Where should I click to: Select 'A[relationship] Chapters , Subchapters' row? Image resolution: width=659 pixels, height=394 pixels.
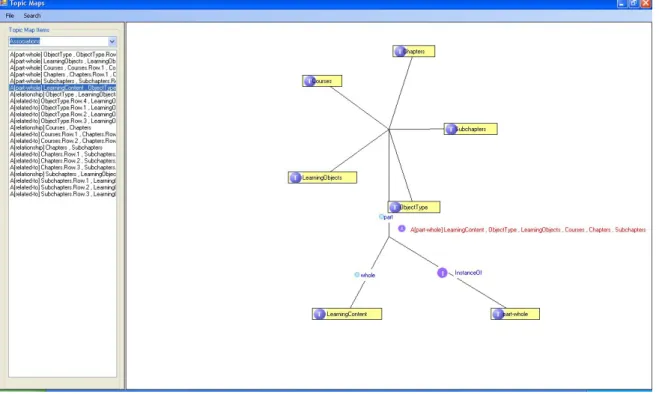coord(63,148)
